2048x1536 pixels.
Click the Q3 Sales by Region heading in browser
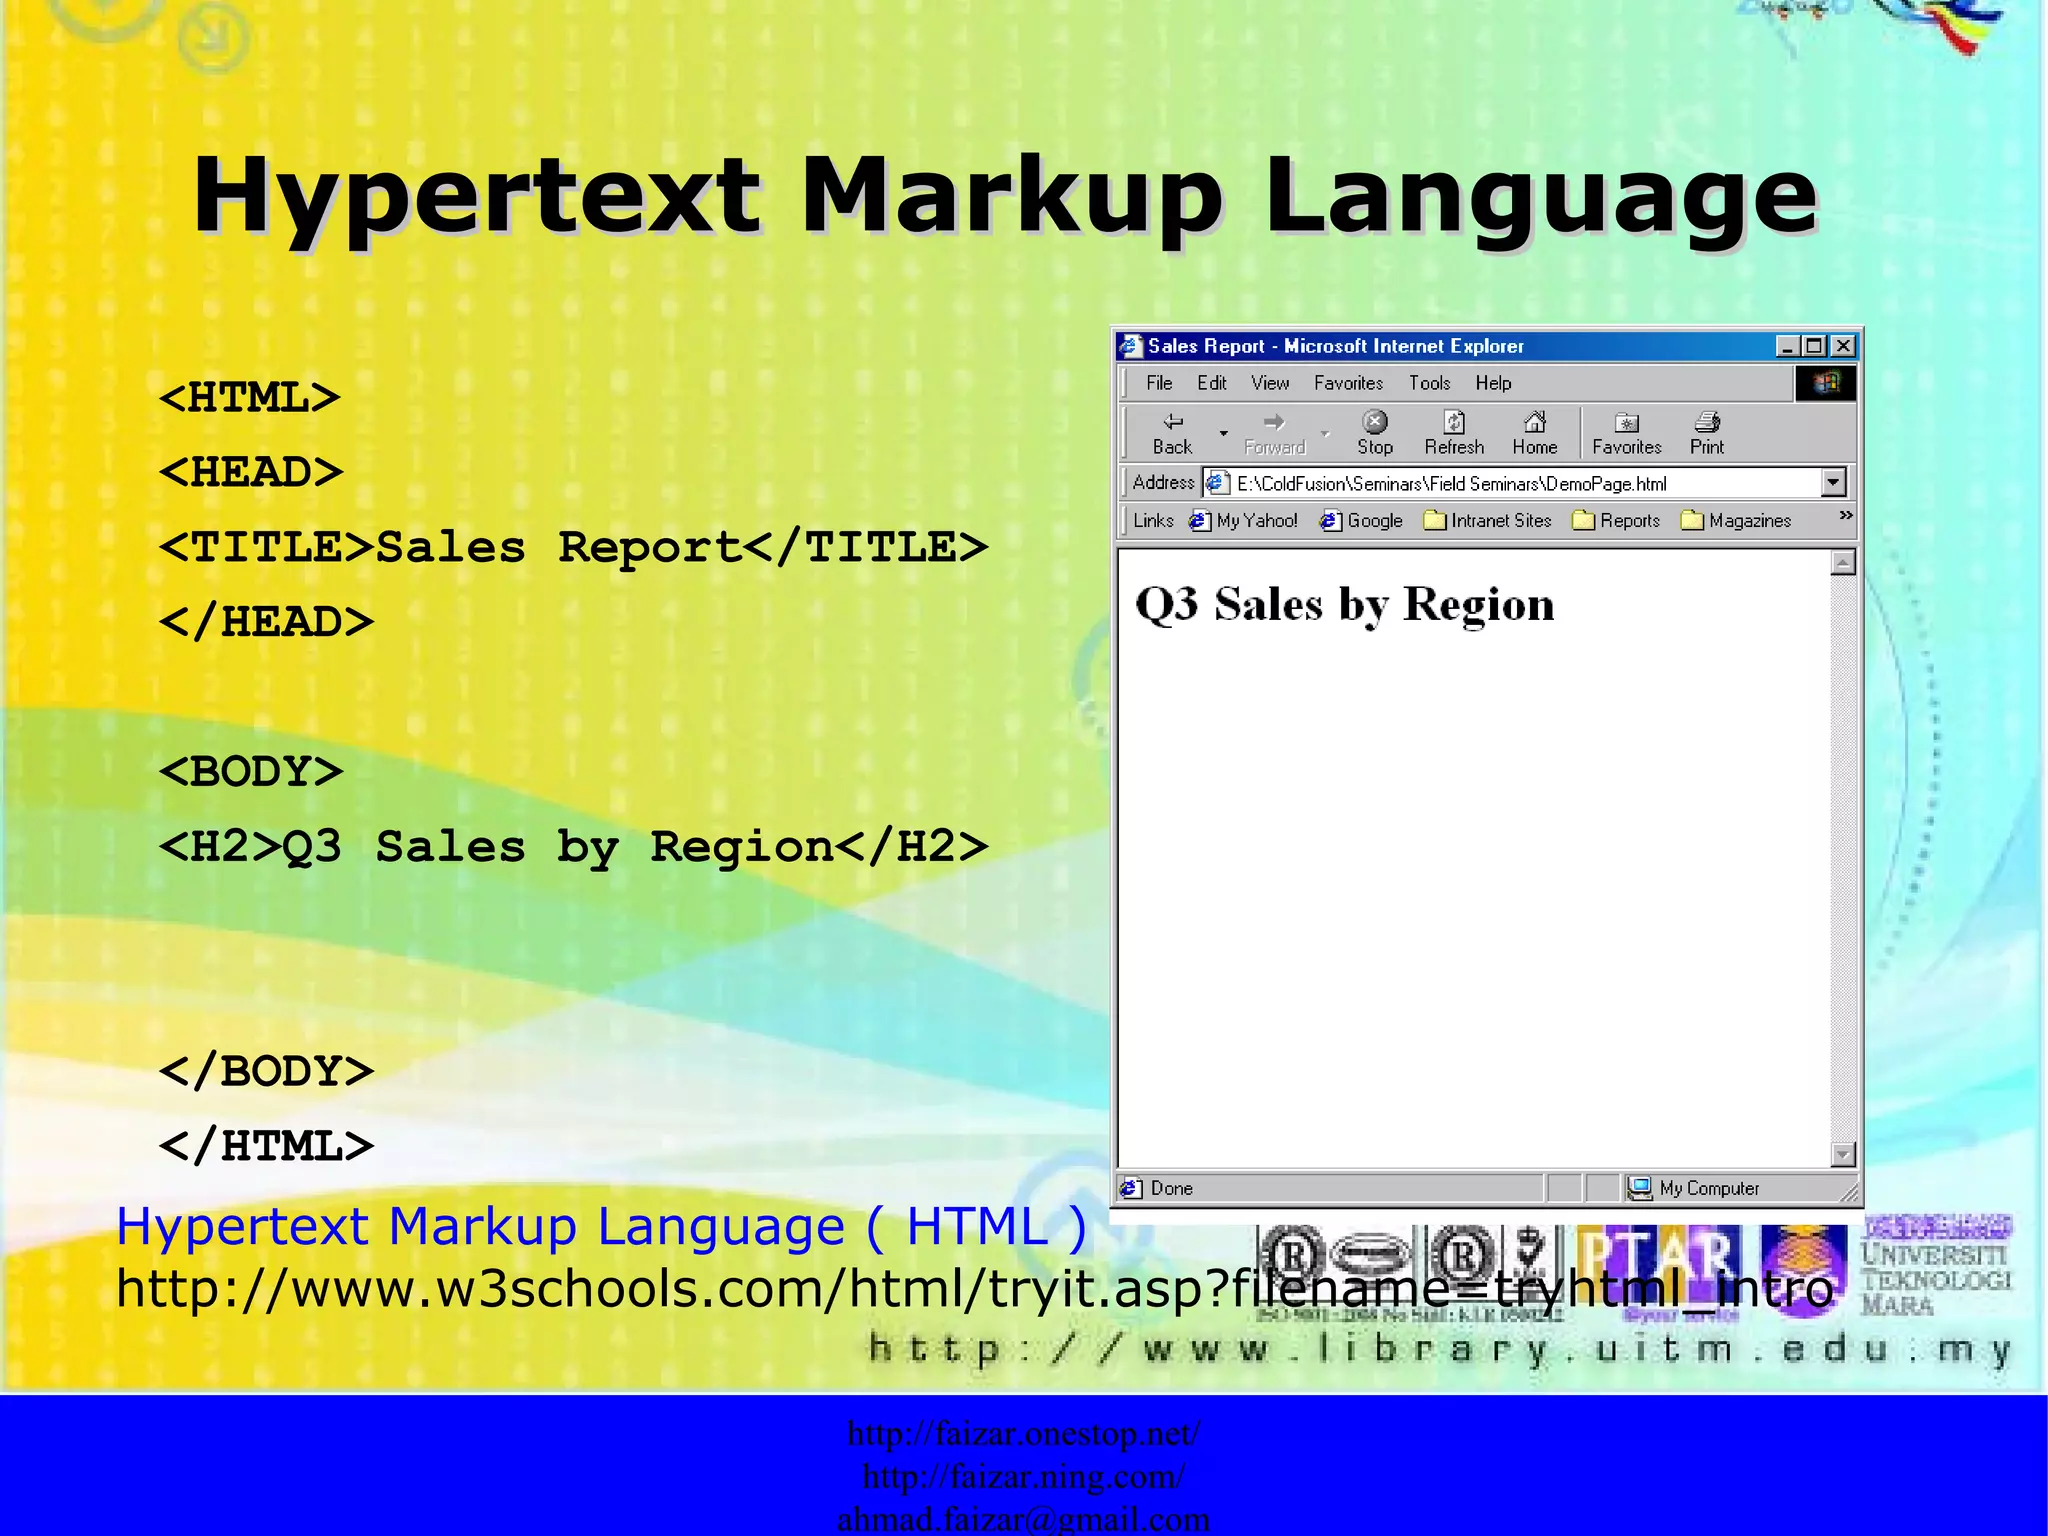pos(1345,605)
